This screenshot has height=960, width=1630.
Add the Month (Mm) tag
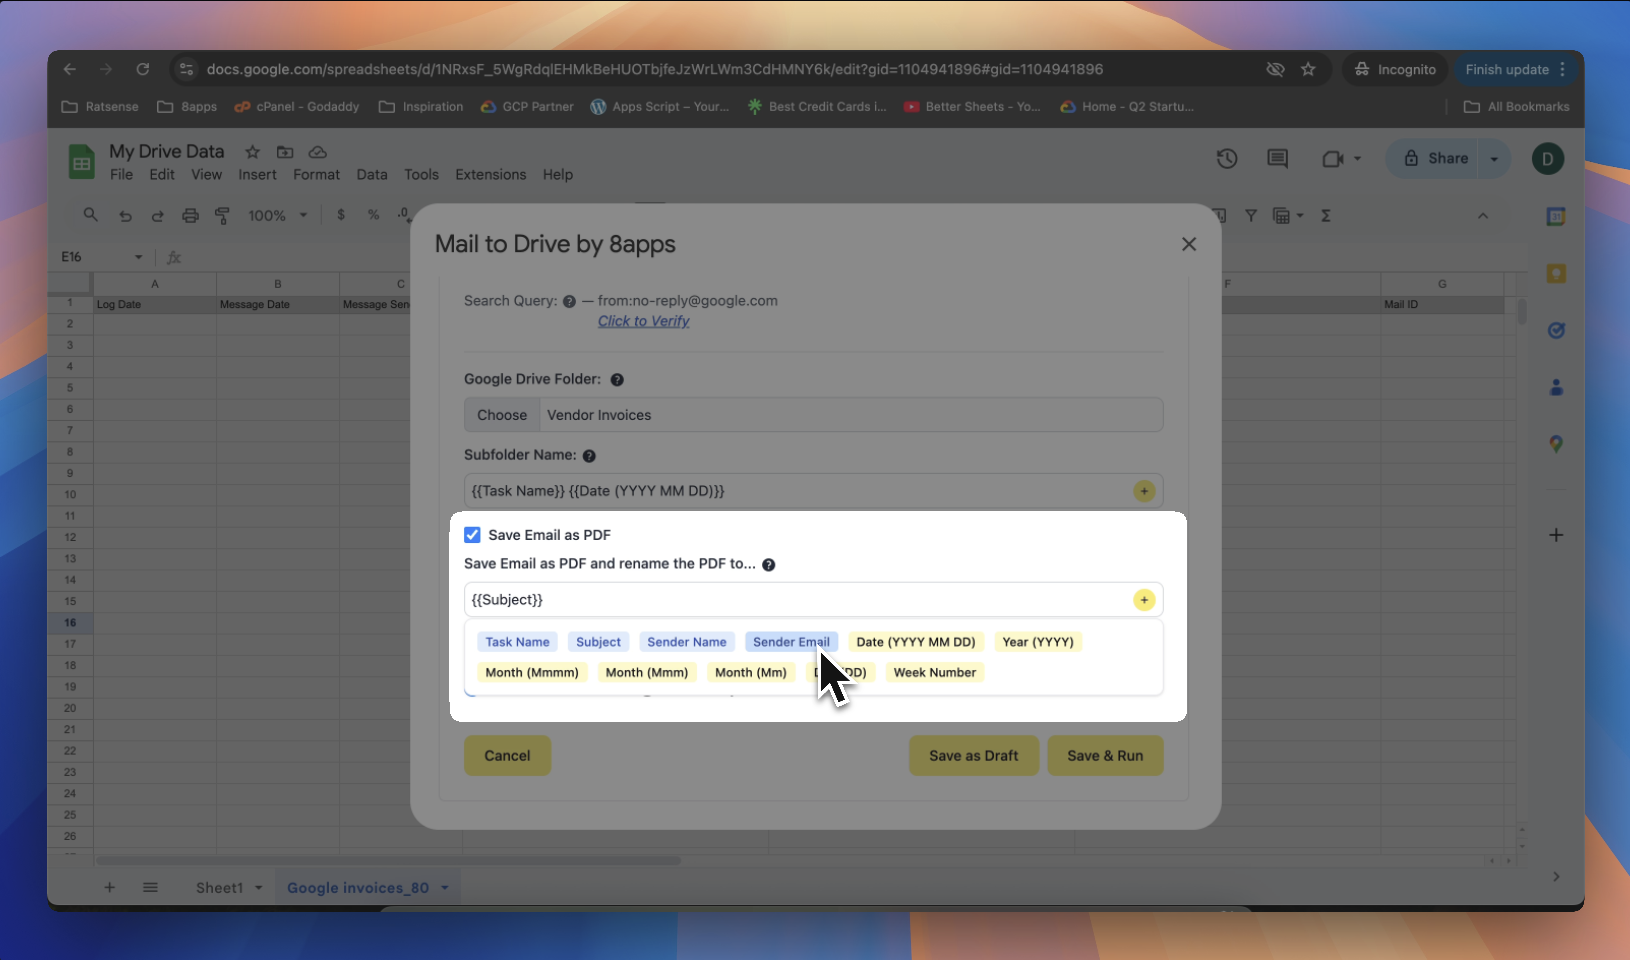[x=751, y=673]
